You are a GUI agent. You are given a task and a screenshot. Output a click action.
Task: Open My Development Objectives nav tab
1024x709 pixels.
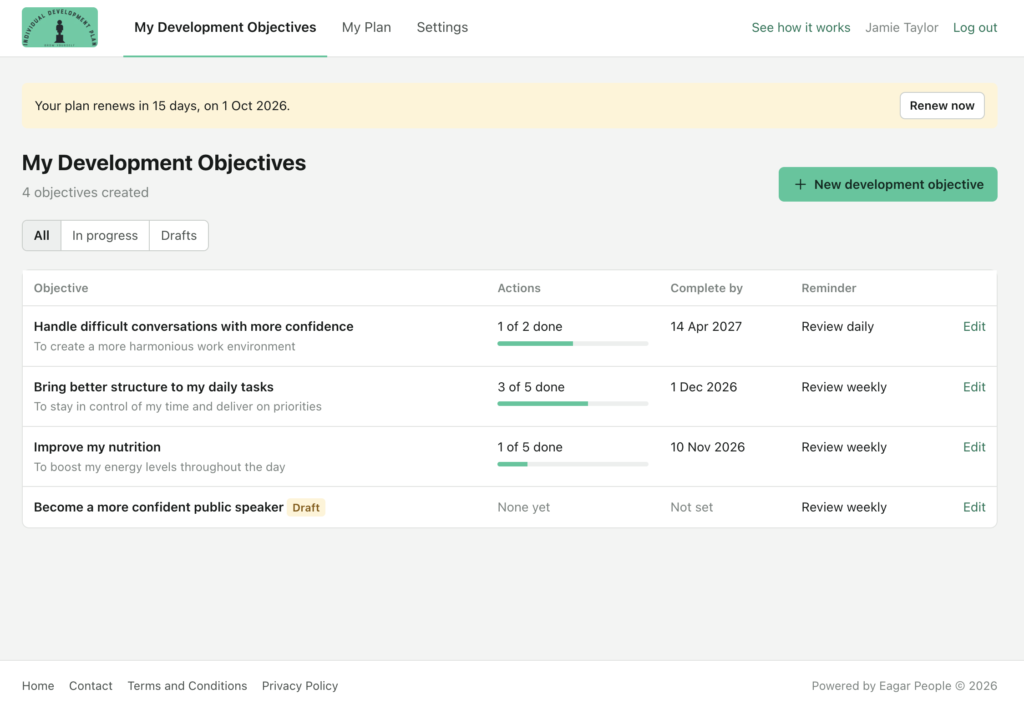[x=225, y=27]
